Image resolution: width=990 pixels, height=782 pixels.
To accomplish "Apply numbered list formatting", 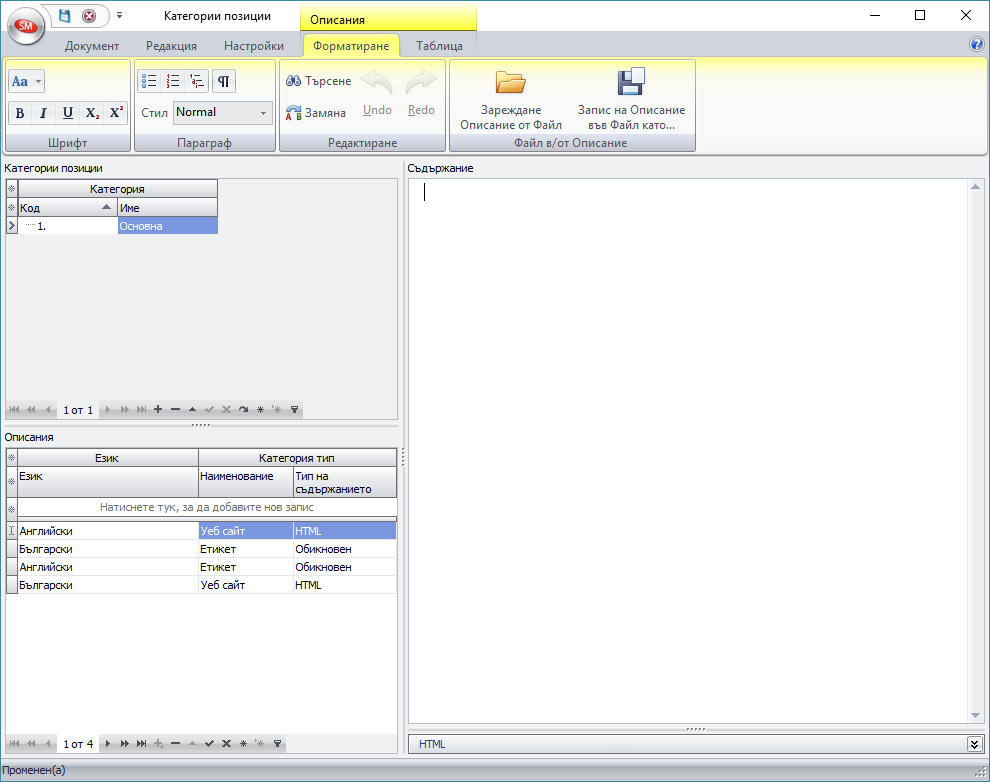I will point(173,81).
